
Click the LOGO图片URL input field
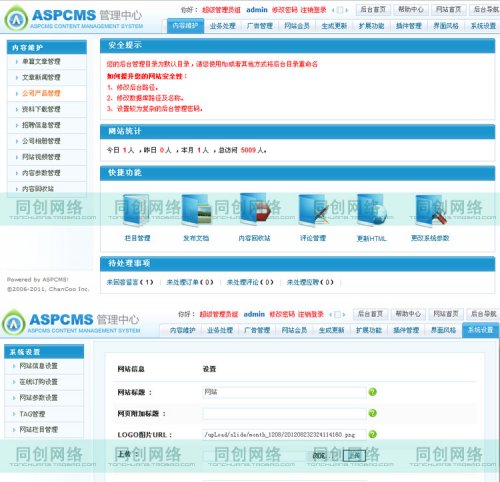[x=284, y=435]
